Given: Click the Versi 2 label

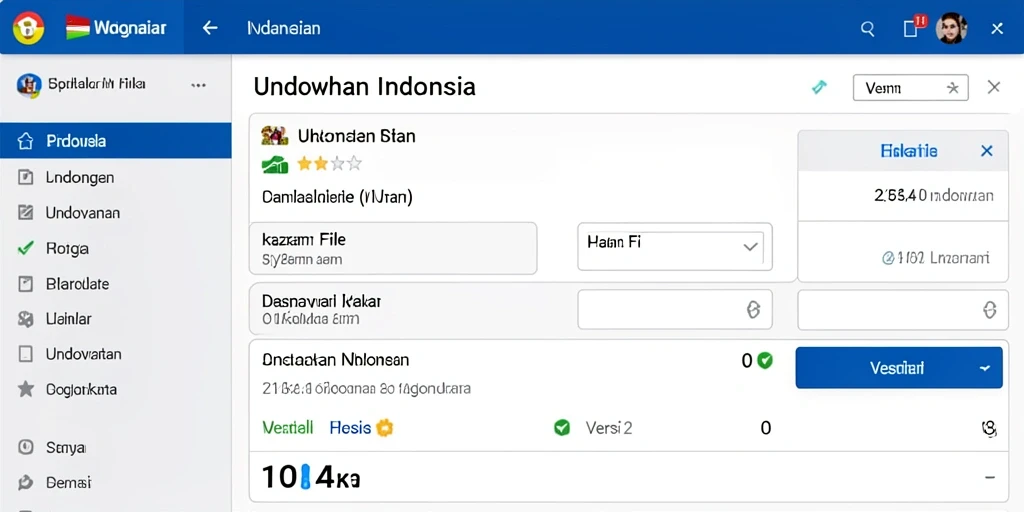Looking at the screenshot, I should click(x=609, y=428).
